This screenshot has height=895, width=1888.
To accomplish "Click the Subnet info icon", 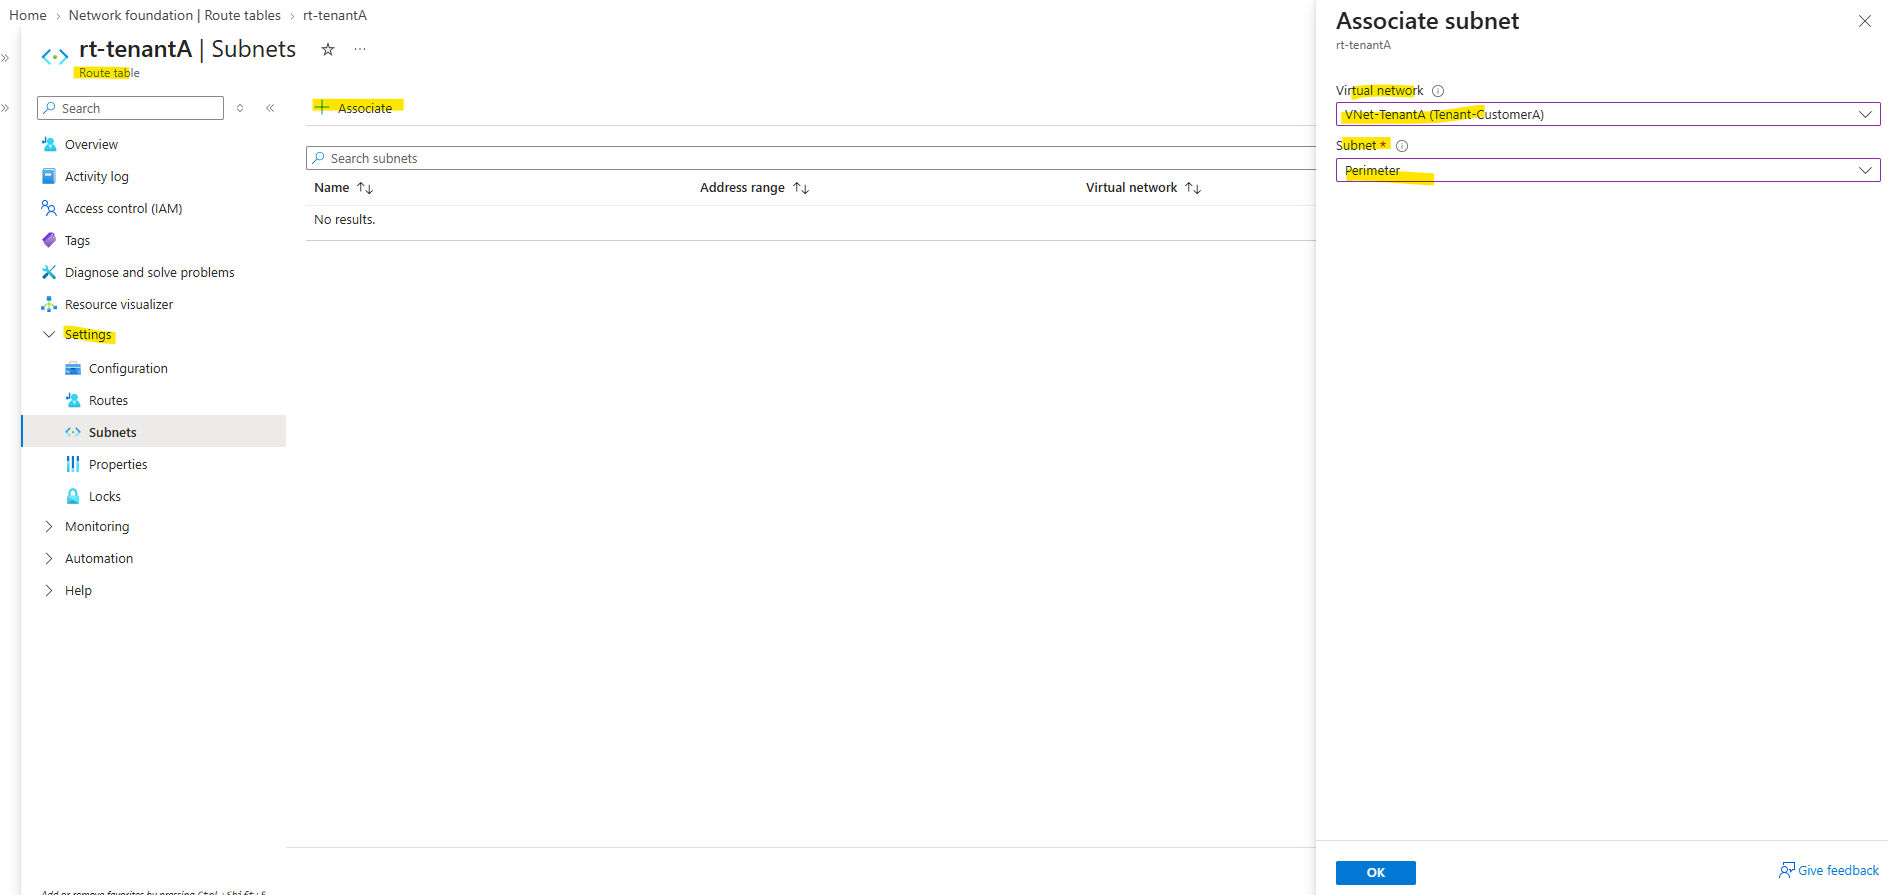I will pyautogui.click(x=1402, y=146).
